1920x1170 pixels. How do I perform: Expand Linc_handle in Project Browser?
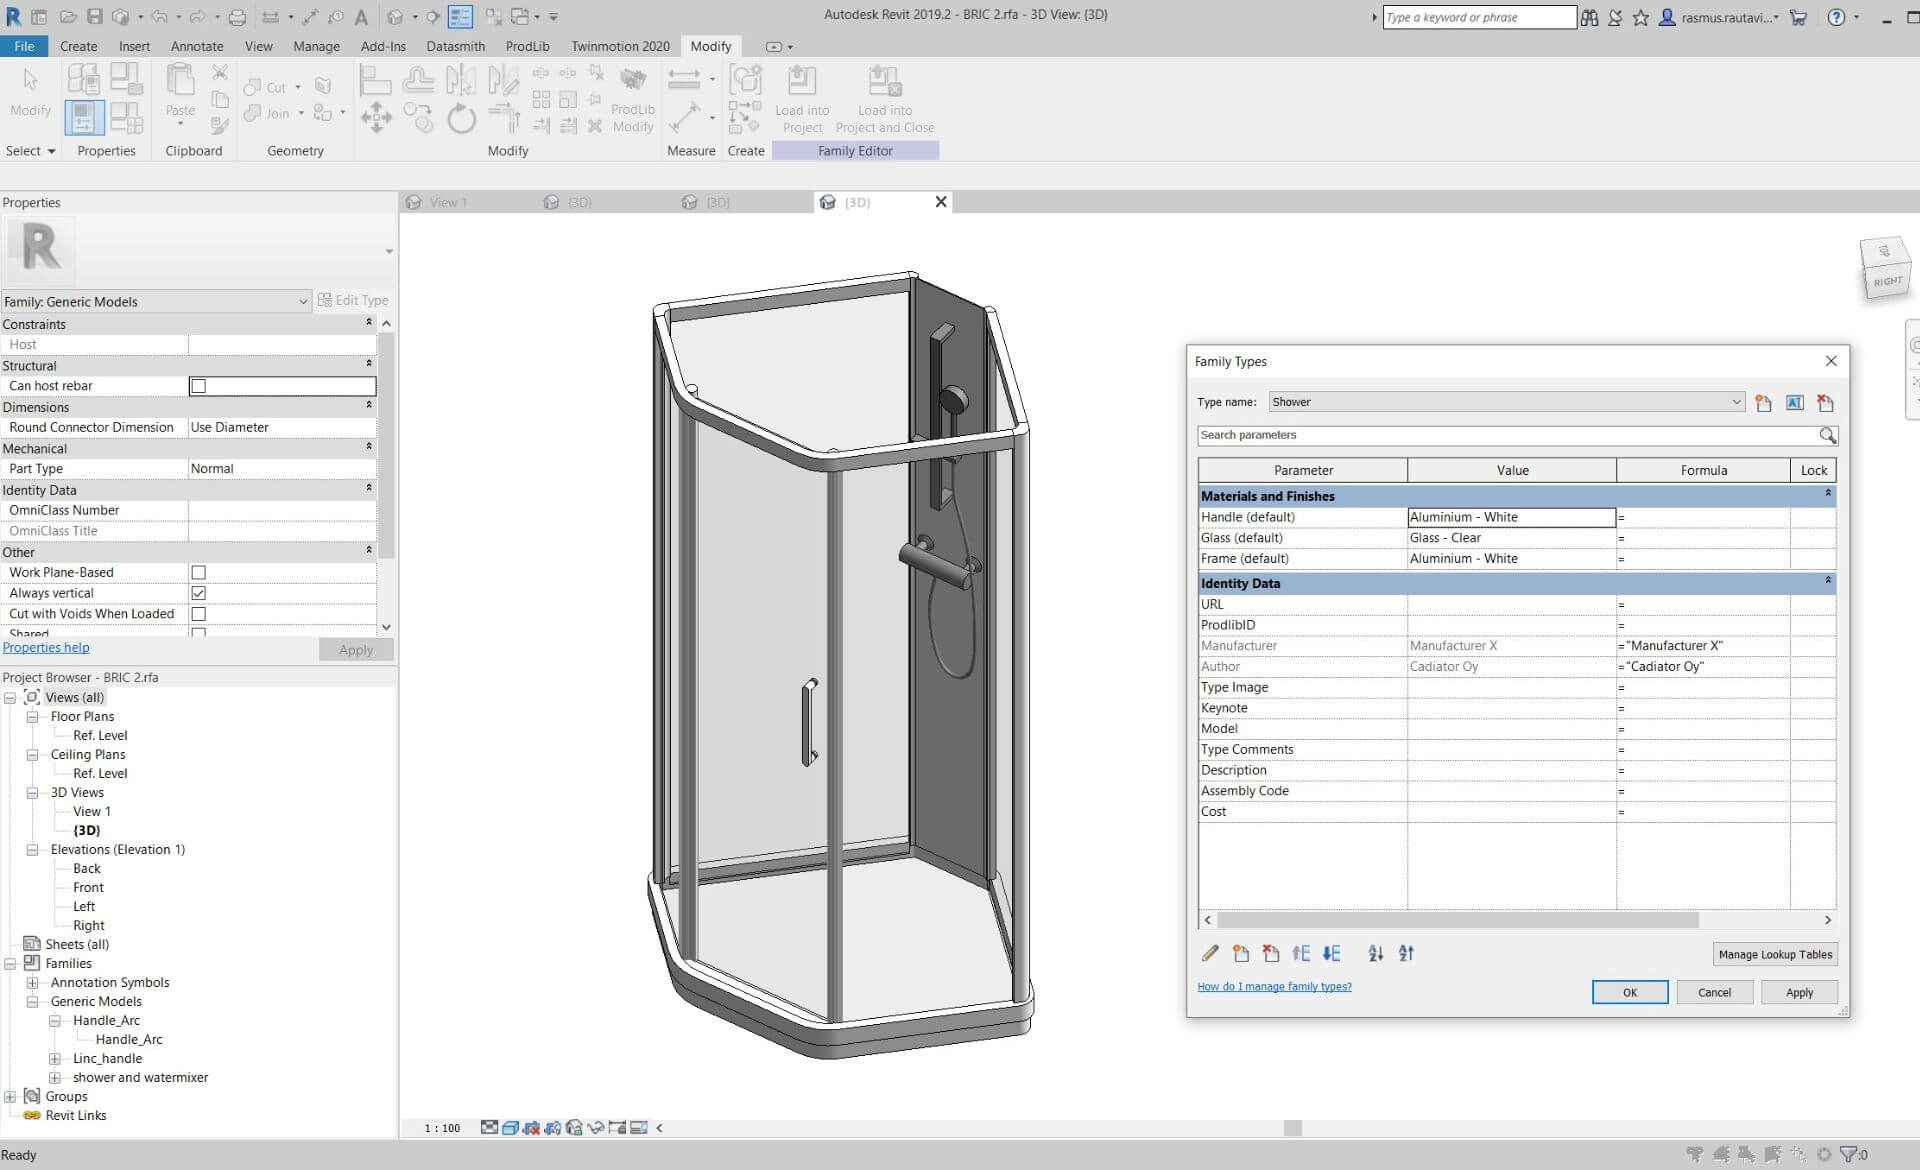[55, 1059]
